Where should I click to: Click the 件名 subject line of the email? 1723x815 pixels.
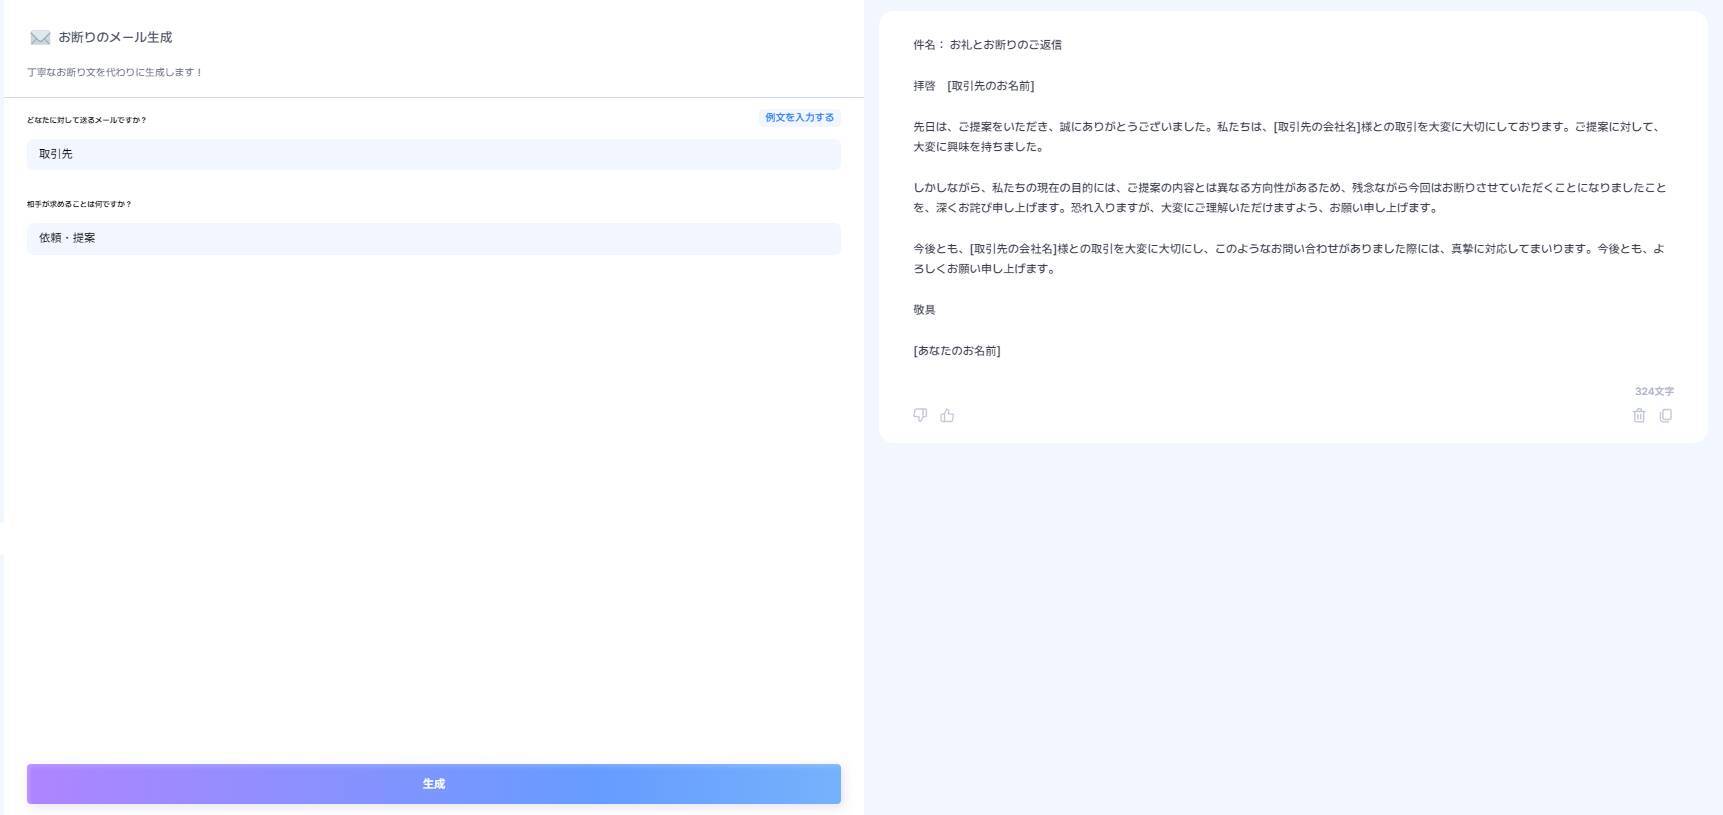point(987,45)
